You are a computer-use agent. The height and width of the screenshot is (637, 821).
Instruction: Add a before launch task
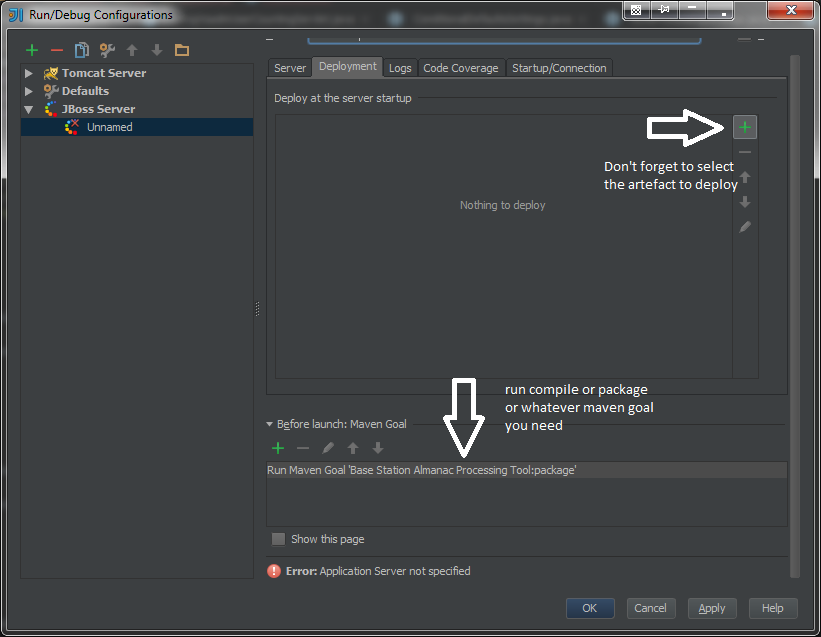(x=278, y=448)
